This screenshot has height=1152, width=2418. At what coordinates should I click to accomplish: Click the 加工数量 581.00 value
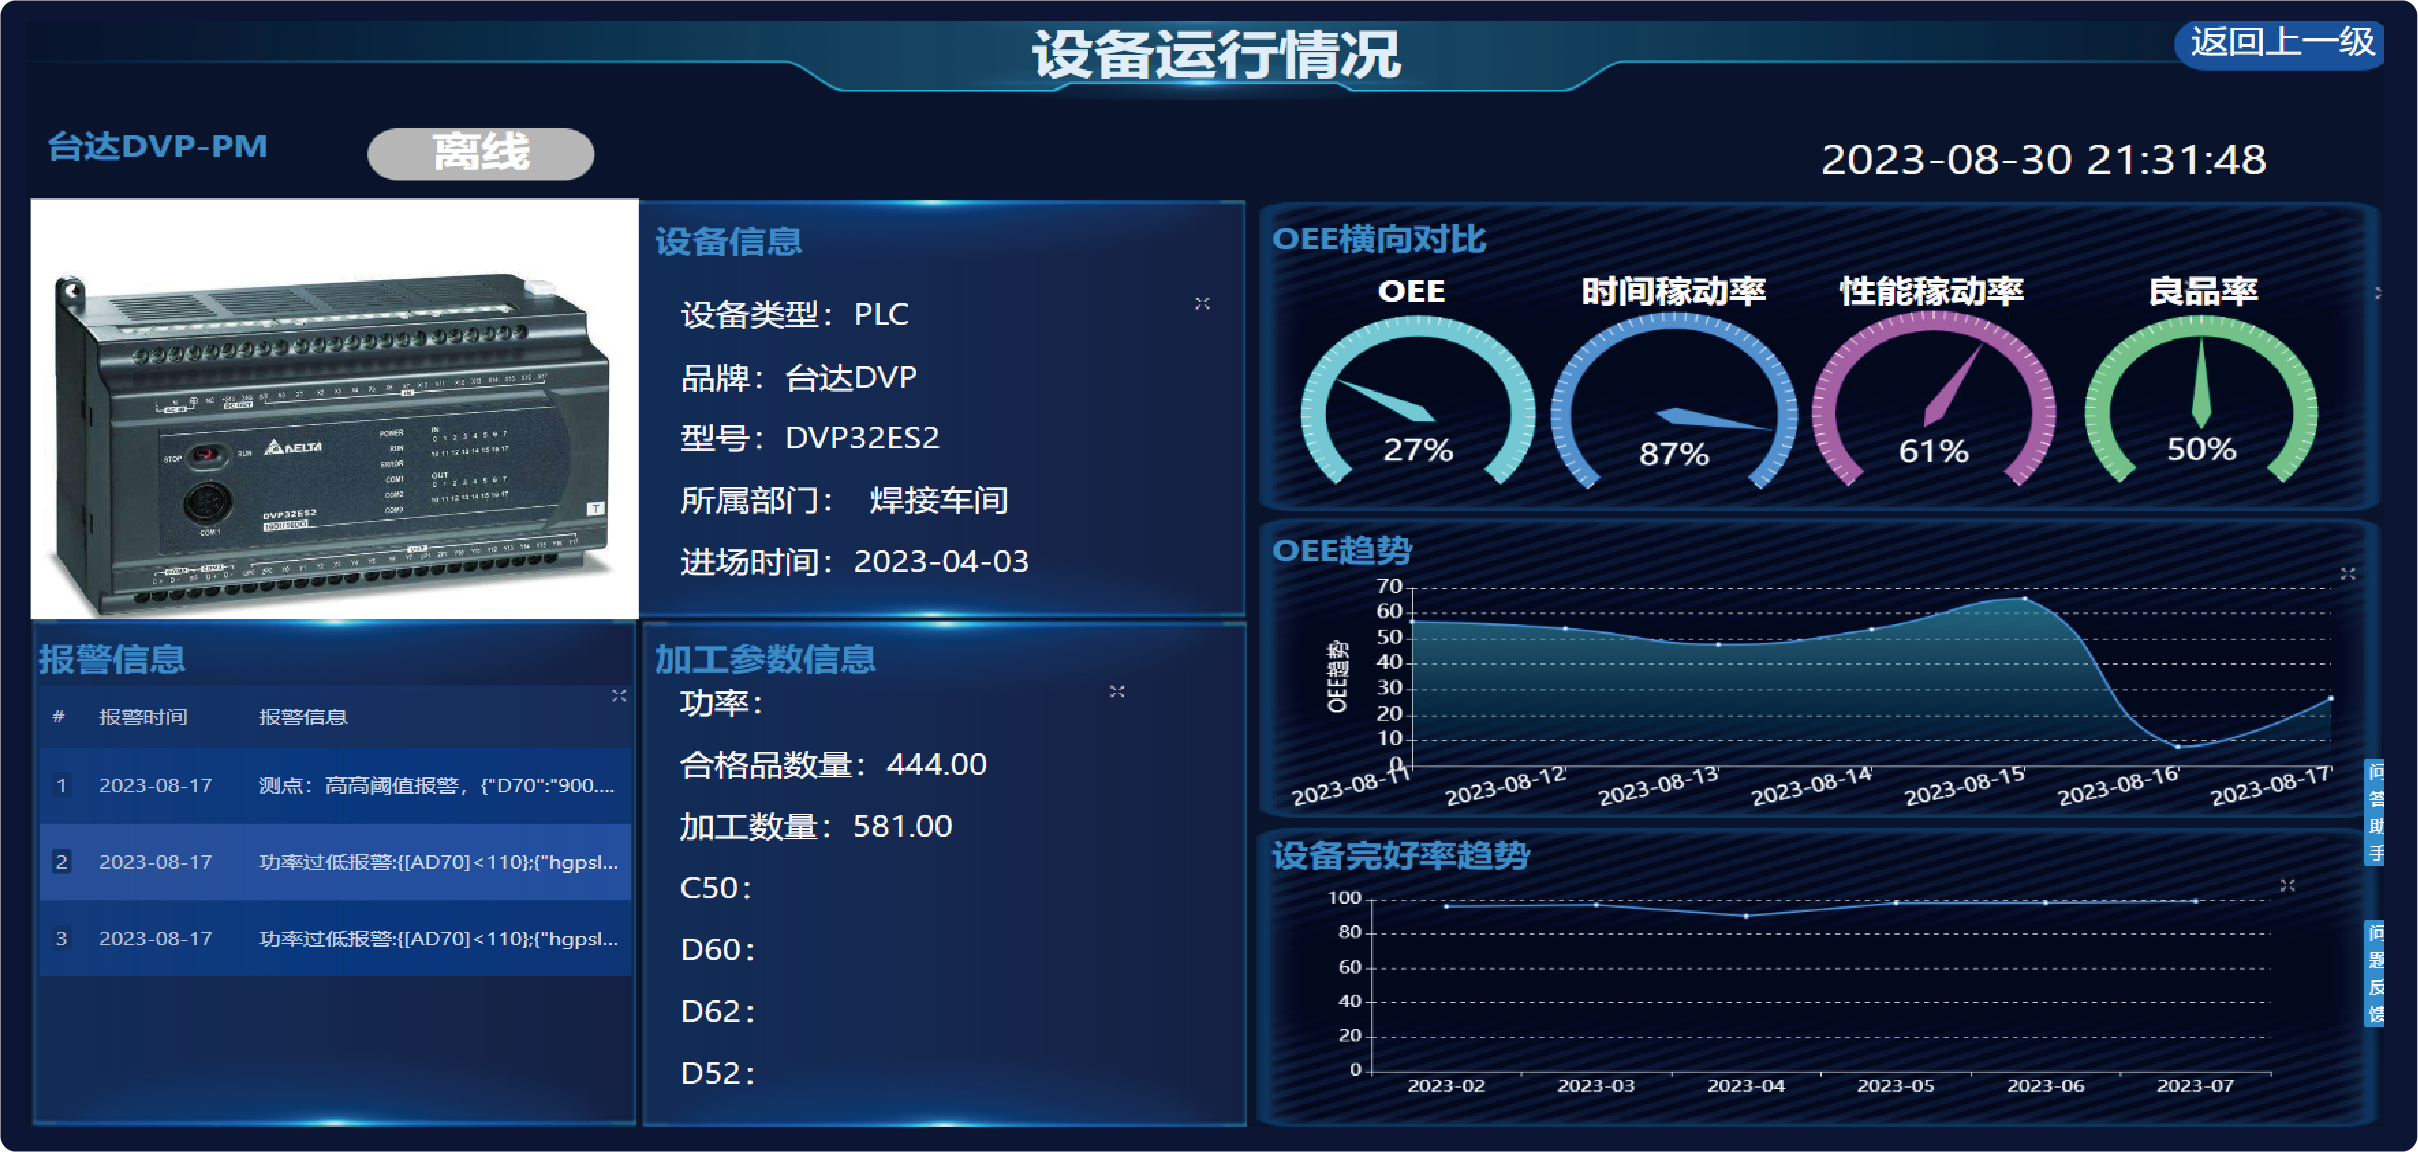pos(902,827)
